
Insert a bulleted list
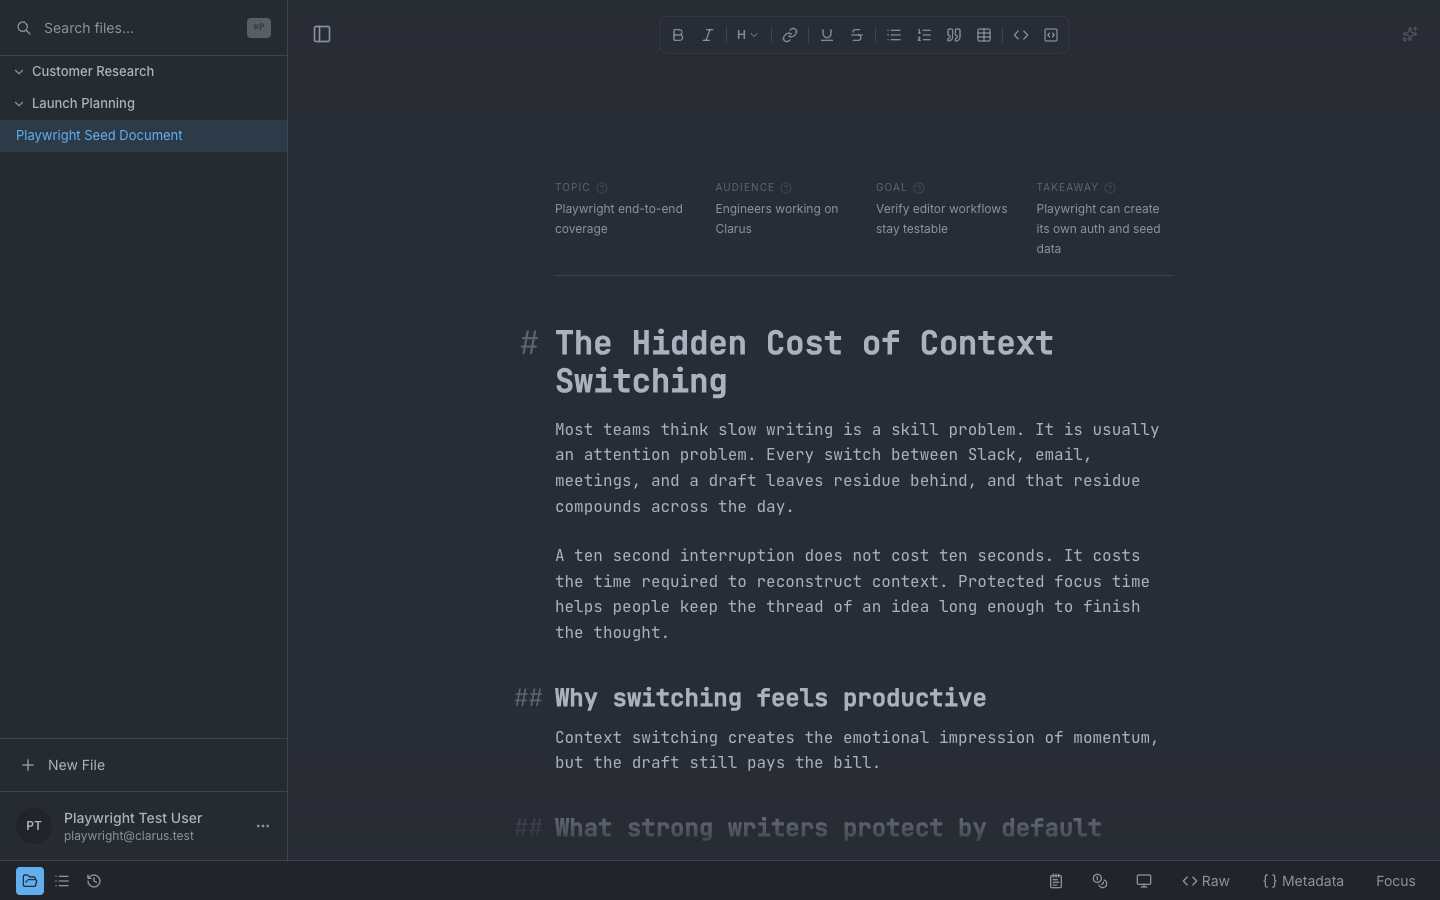pos(894,35)
